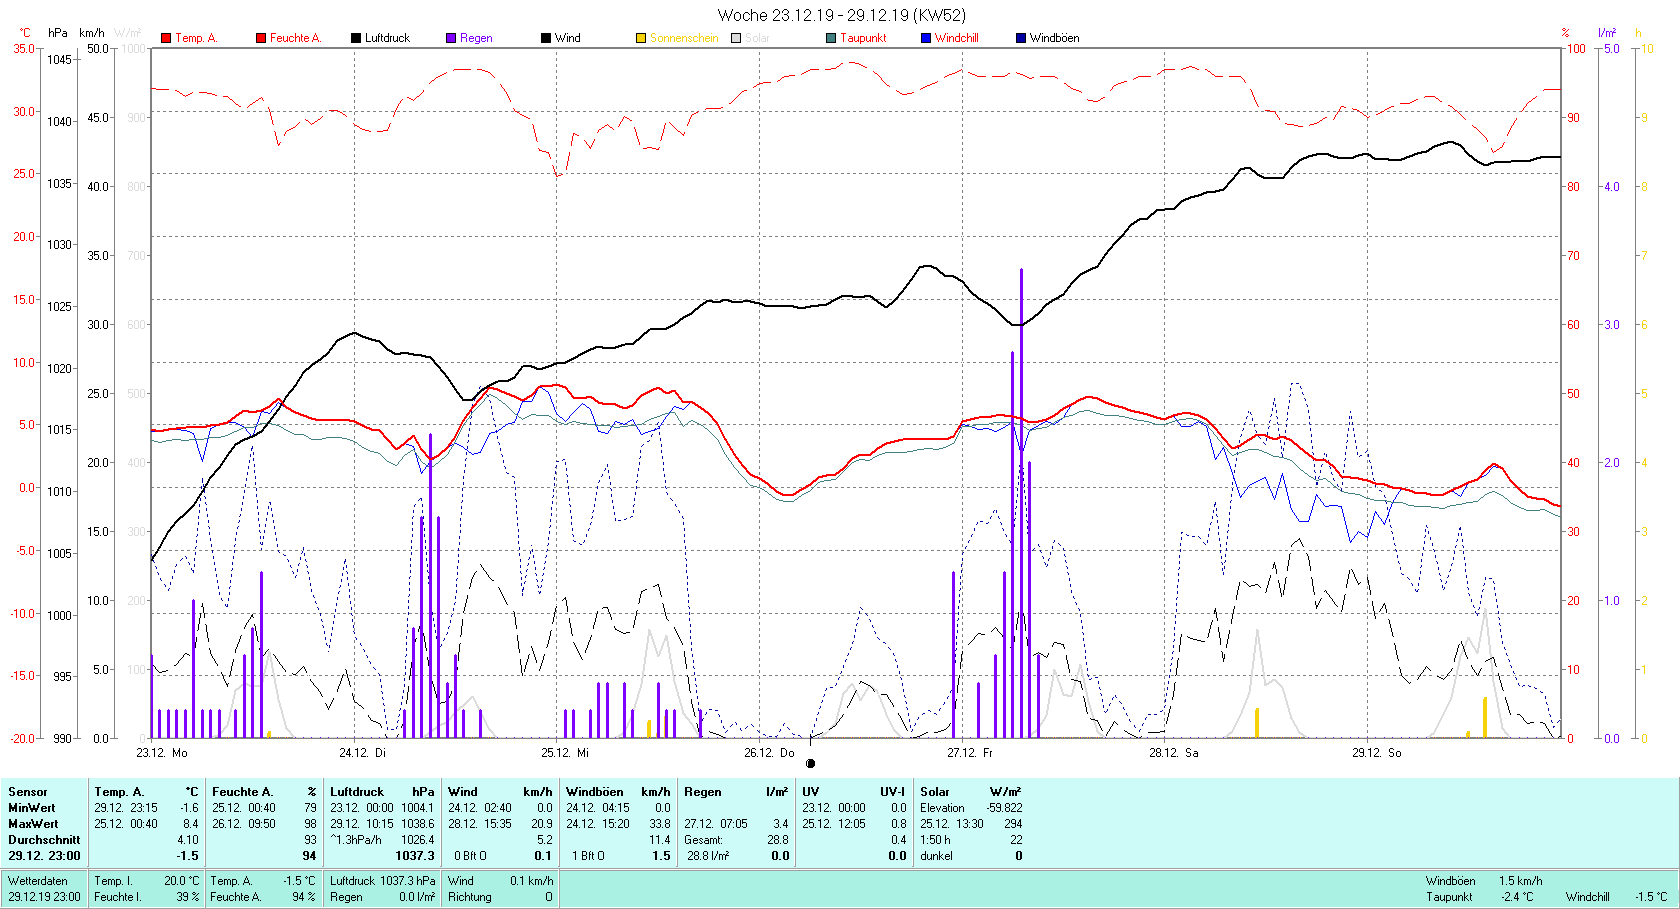Click the dew point value '-2.4 °C'
Image resolution: width=1680 pixels, height=909 pixels.
(1517, 897)
